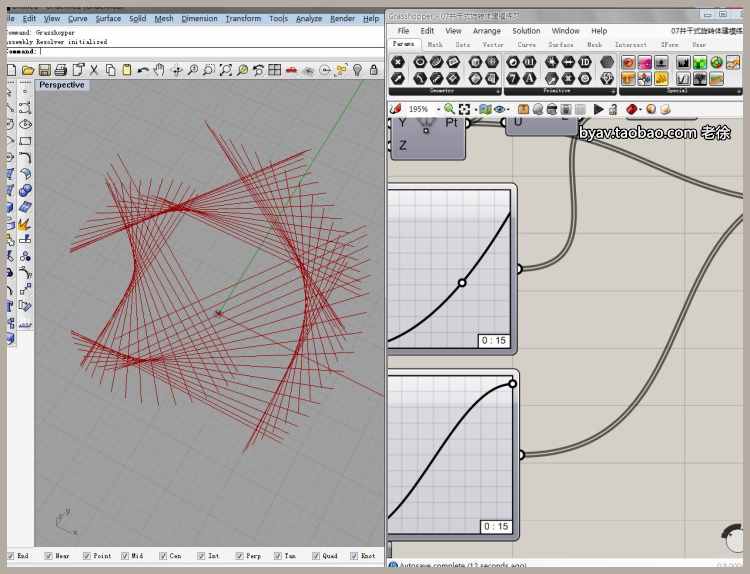The width and height of the screenshot is (750, 574).
Task: Open the Transform menu in Rhino
Action: point(243,18)
